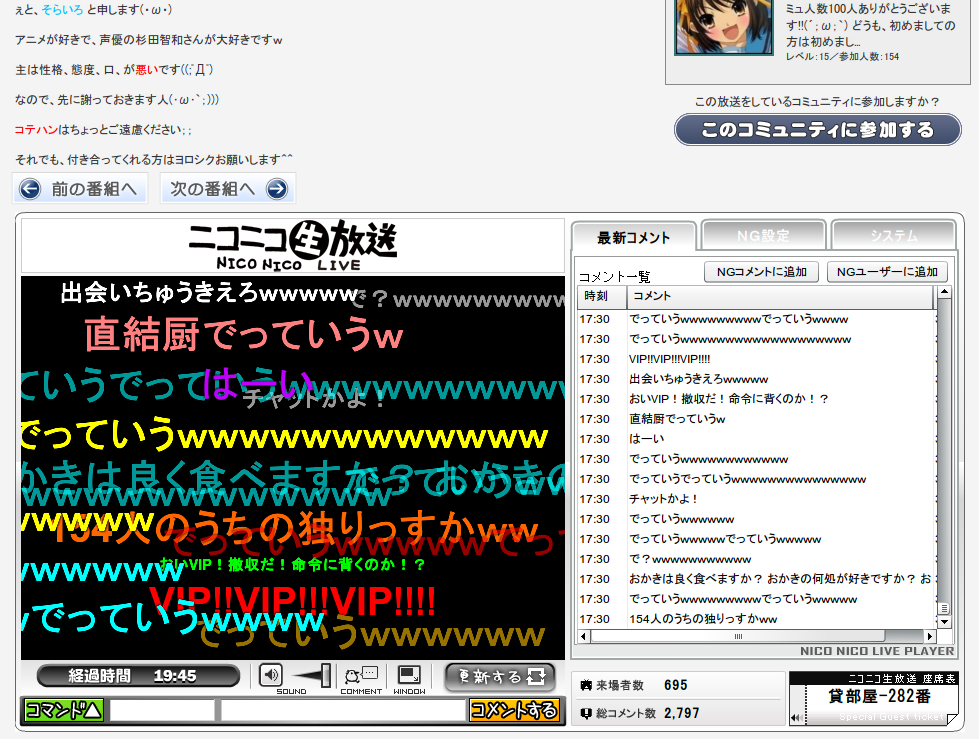This screenshot has width=979, height=739.
Task: Click the NGユーザーに追加 button
Action: (x=887, y=272)
